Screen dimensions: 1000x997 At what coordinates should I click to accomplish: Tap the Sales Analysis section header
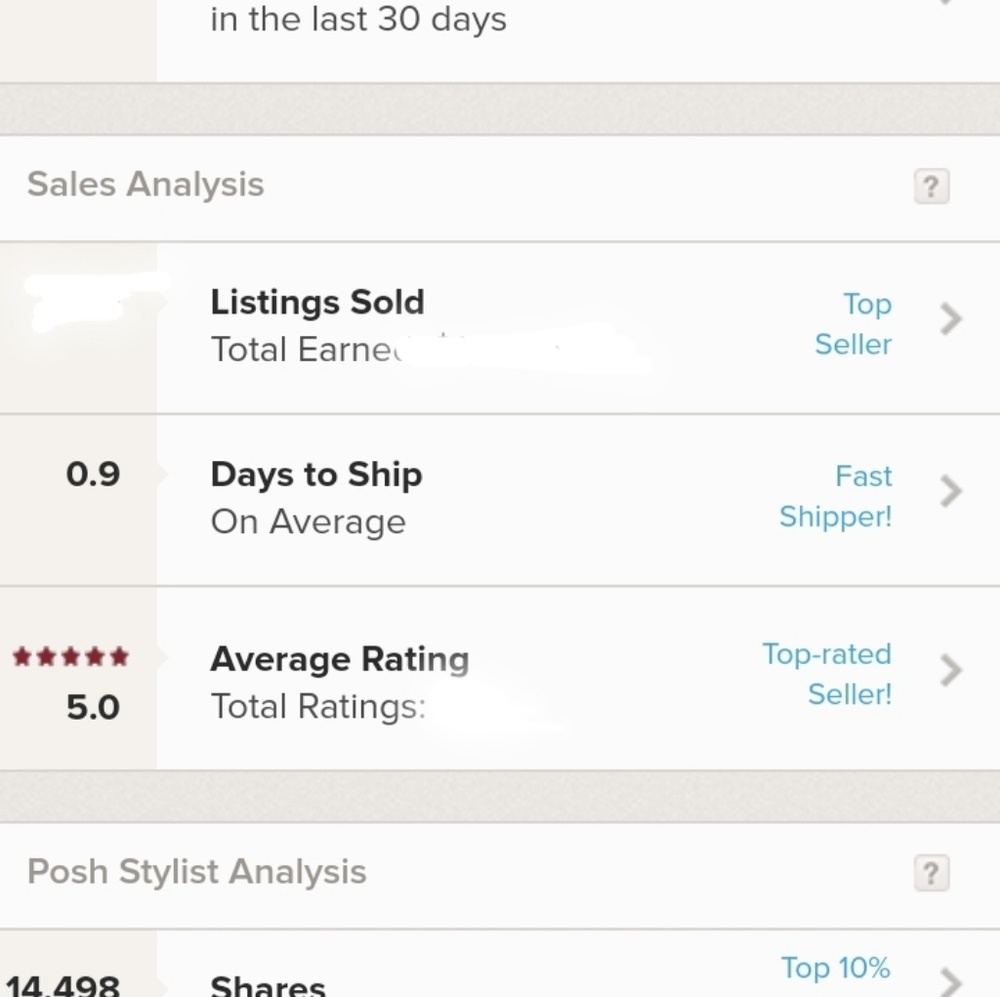[146, 185]
